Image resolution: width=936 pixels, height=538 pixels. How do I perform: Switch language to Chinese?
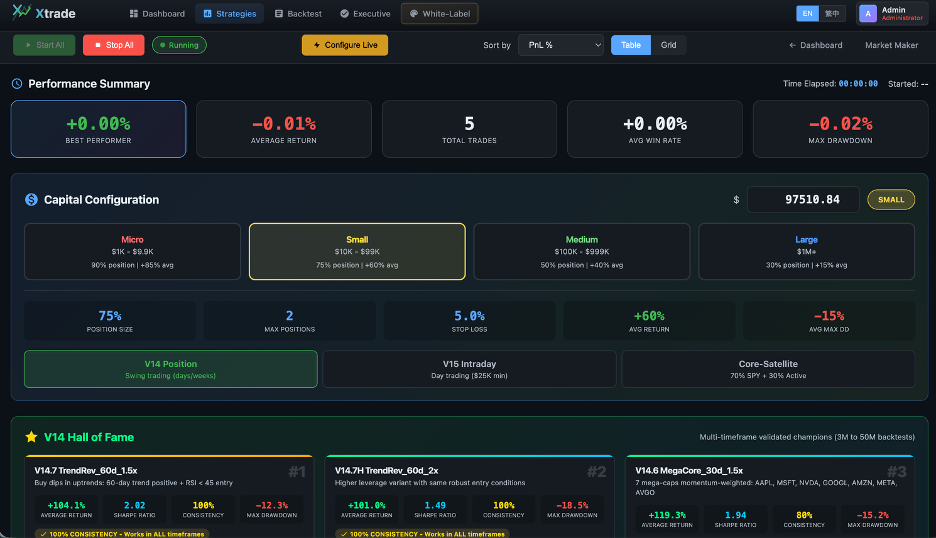pos(832,13)
